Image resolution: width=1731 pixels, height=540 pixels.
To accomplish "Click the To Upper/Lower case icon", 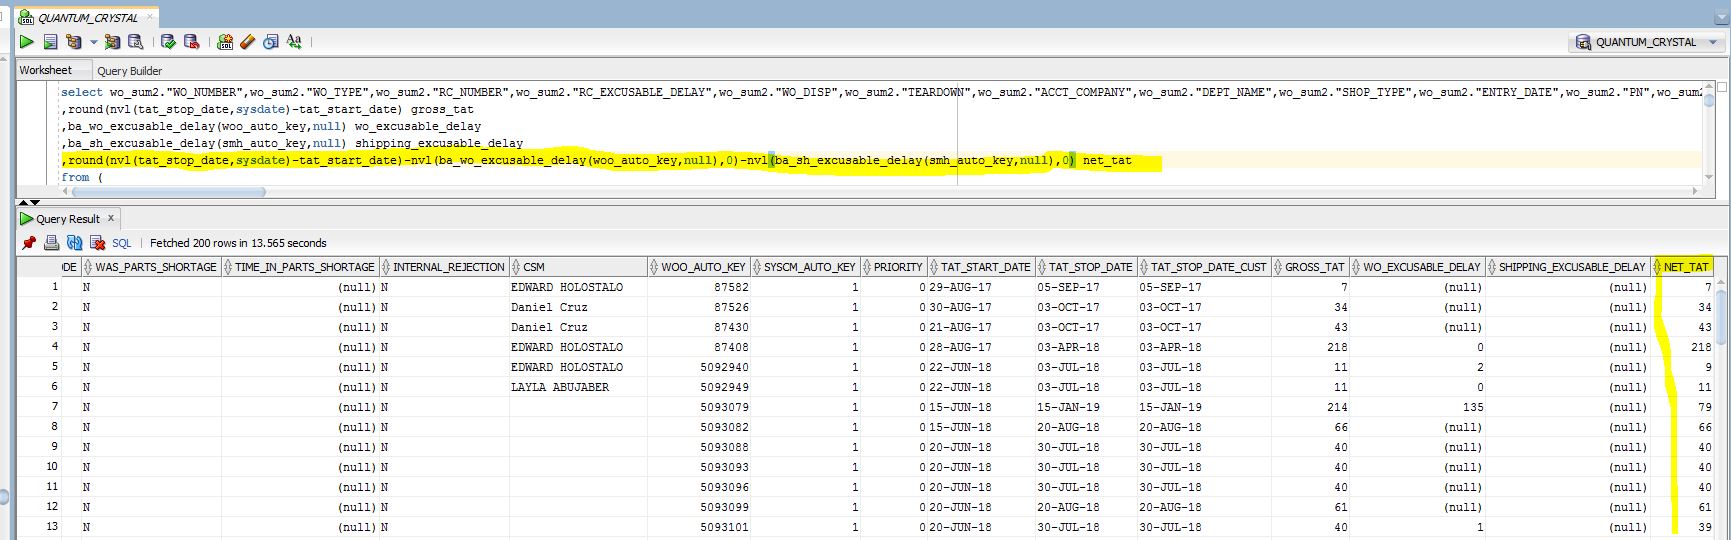I will [x=294, y=42].
